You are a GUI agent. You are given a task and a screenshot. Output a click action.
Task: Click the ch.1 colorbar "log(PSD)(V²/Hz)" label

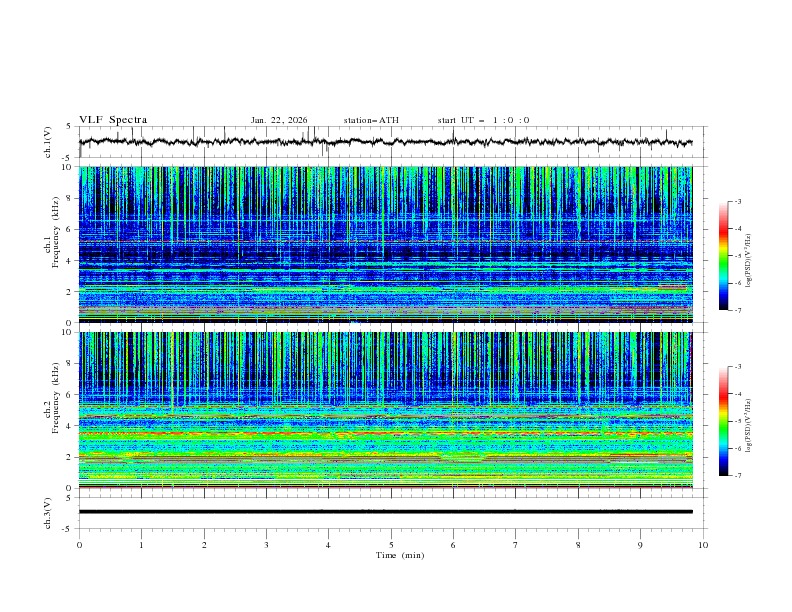748,261
